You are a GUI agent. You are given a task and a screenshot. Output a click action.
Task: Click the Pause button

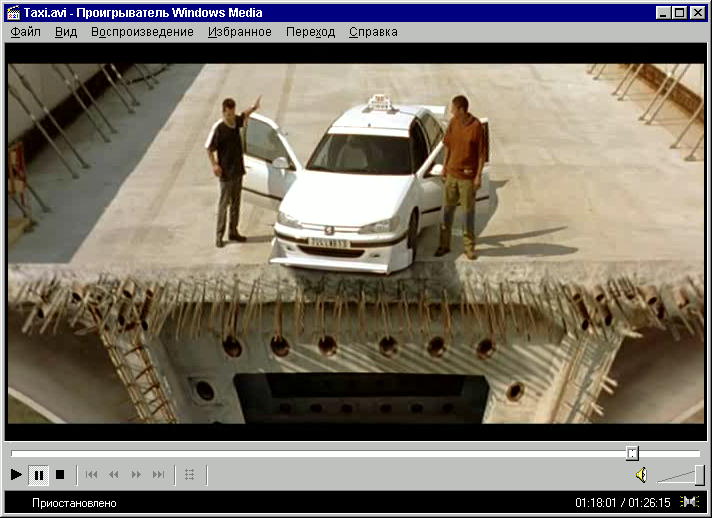(x=39, y=475)
